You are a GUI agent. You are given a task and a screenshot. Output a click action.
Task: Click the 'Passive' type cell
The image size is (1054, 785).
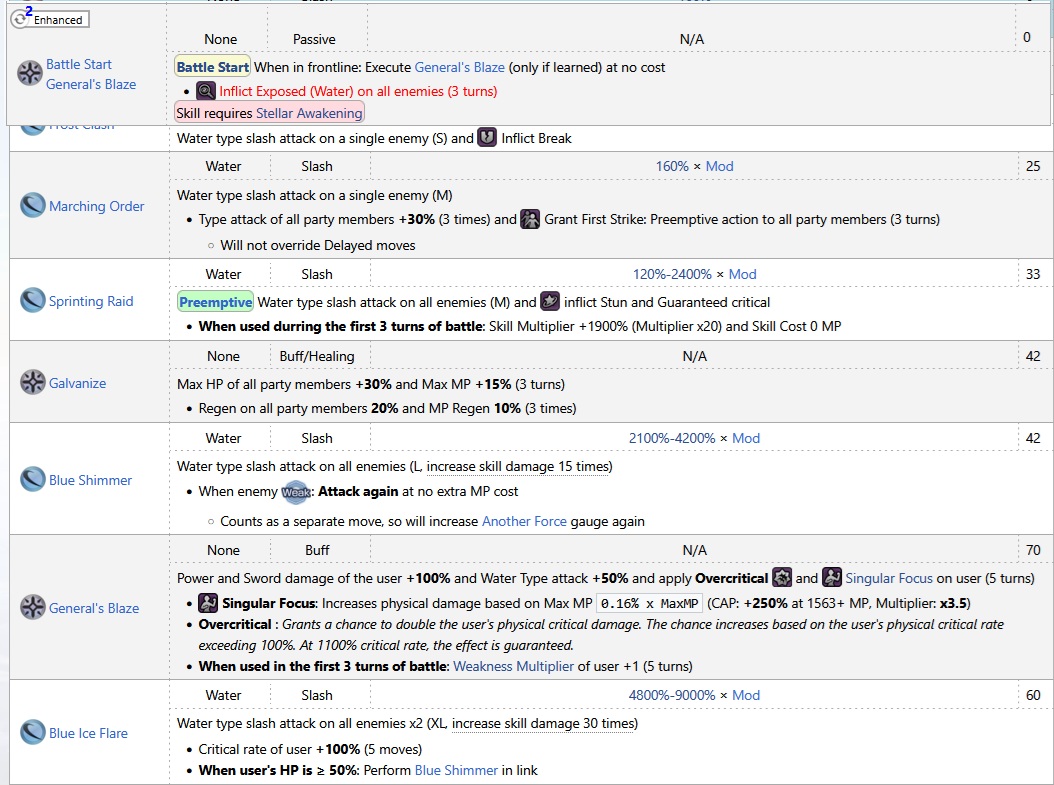tap(314, 39)
